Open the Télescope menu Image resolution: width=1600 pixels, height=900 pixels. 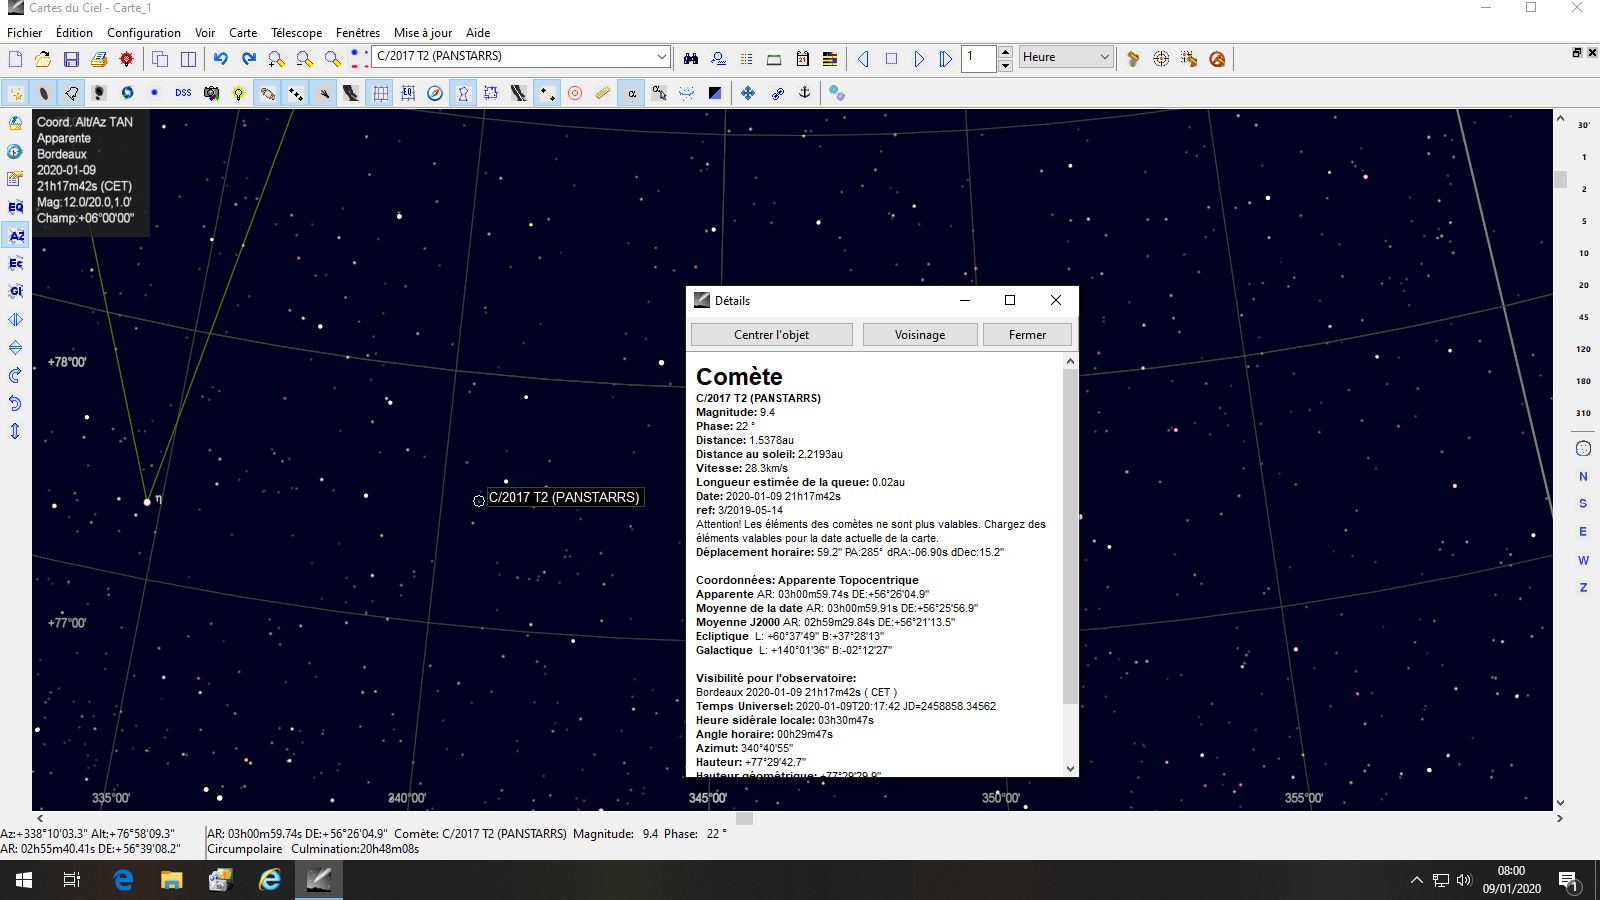click(296, 32)
